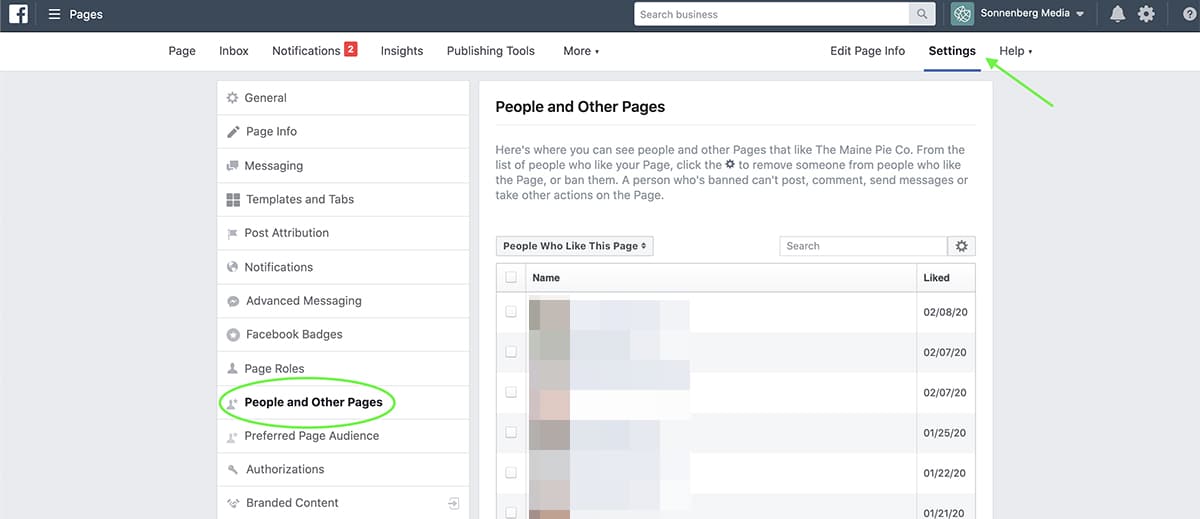The image size is (1200, 519).
Task: Open the Page Roles settings section
Action: (x=343, y=369)
